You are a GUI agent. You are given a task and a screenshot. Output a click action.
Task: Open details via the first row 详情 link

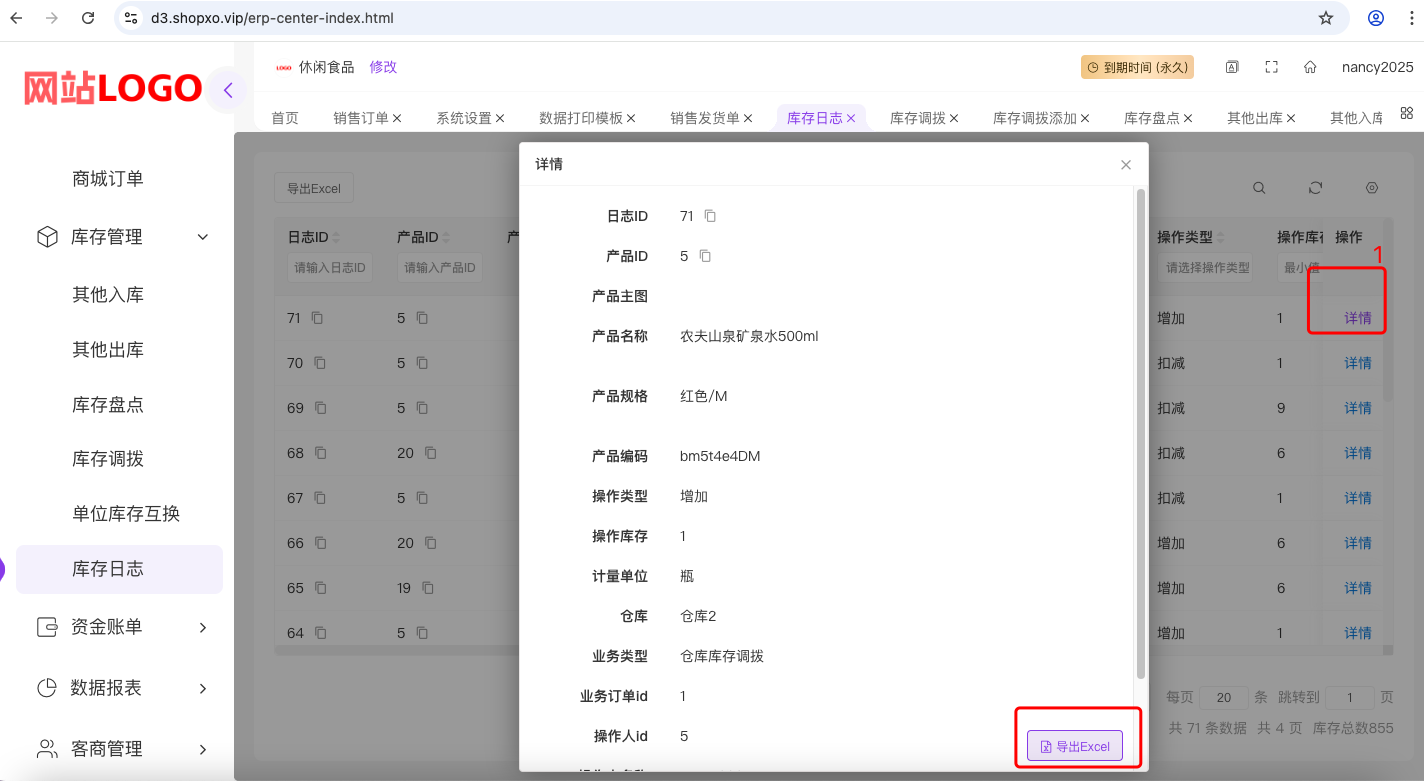1357,318
